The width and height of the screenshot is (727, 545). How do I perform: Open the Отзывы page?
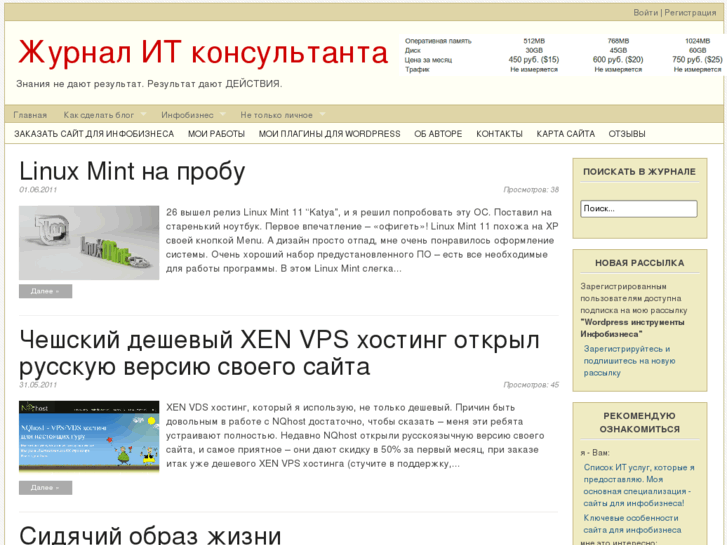coord(627,134)
